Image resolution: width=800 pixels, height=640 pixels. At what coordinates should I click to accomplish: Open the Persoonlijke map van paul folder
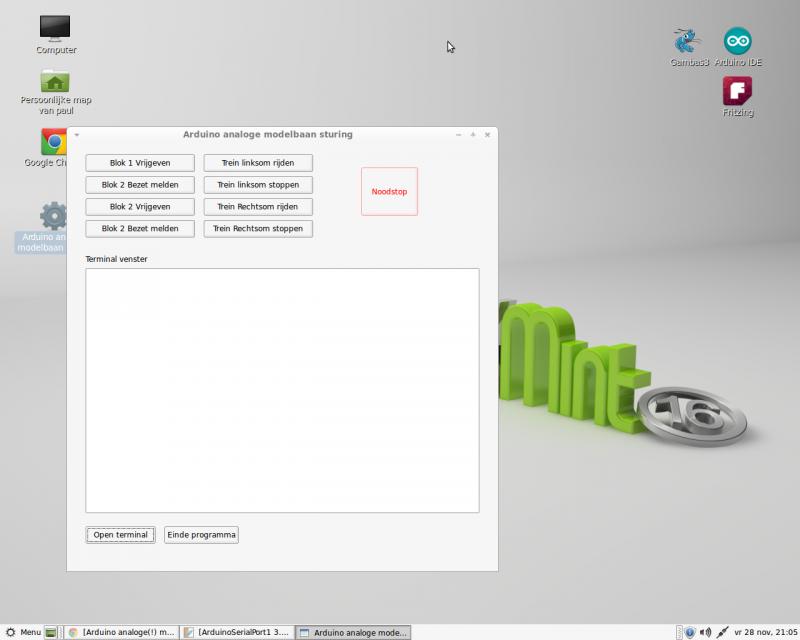[x=56, y=92]
